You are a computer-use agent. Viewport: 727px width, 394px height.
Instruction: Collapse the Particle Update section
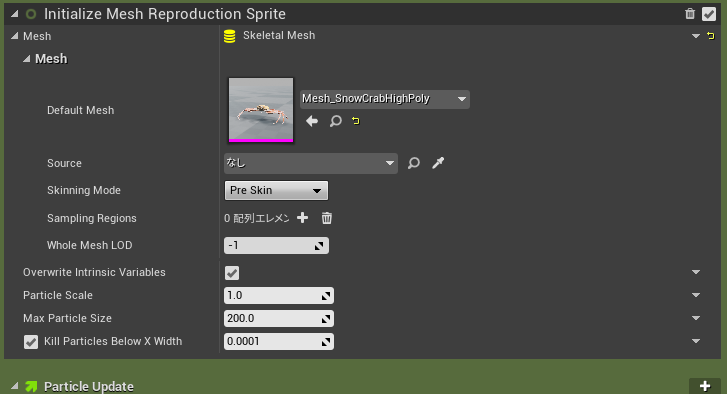15,386
